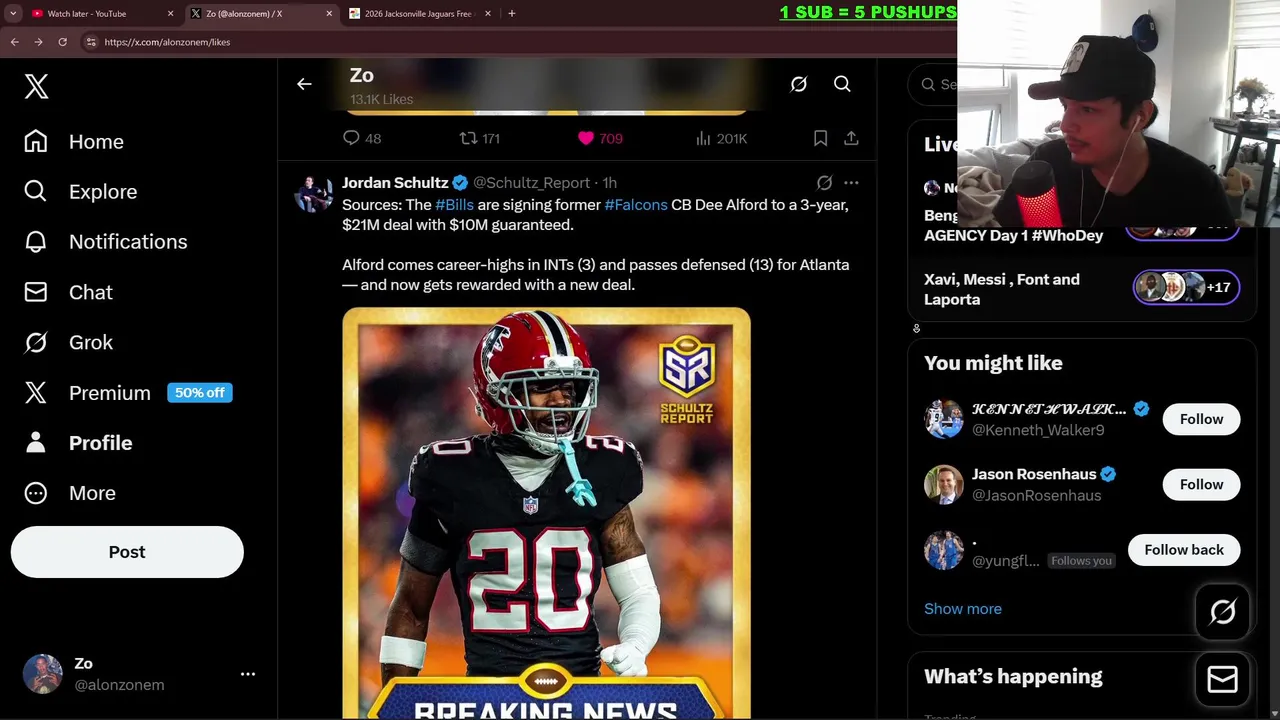Open floating messages envelope button
Viewport: 1280px width, 720px height.
(1222, 680)
